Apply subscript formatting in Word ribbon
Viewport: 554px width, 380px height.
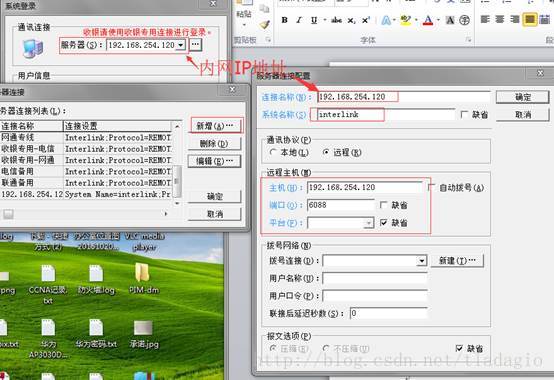coord(351,20)
